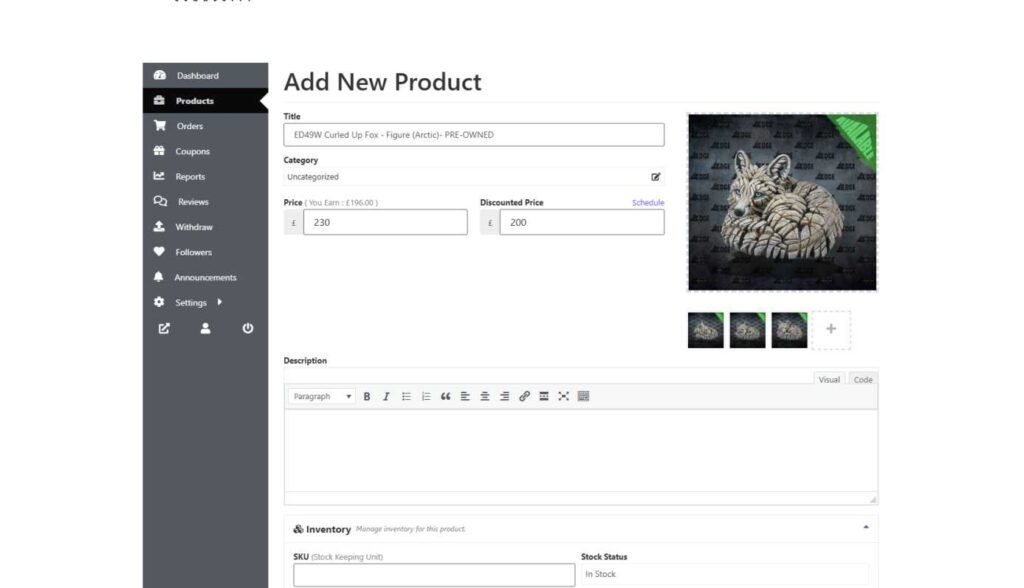Insert a link using the link icon
The width and height of the screenshot is (1024, 588).
click(524, 397)
